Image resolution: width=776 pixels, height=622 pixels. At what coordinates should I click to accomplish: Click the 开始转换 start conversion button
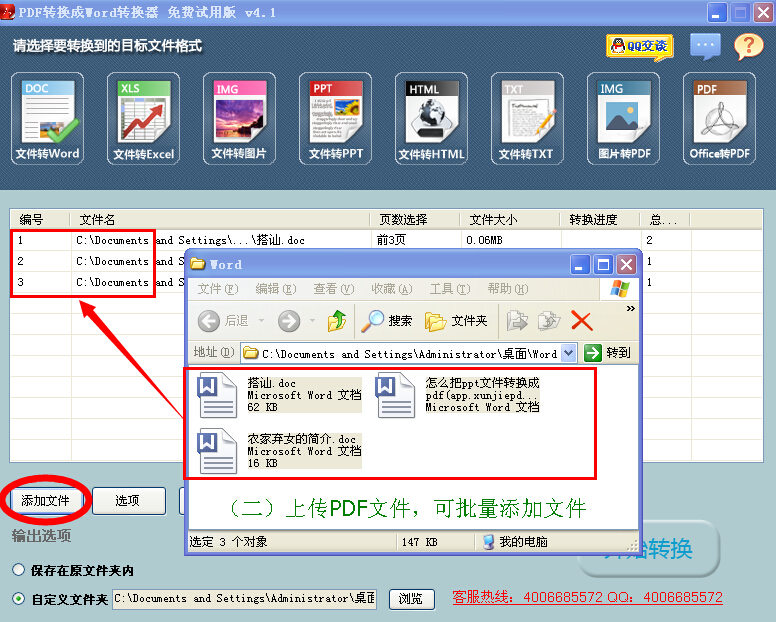(x=649, y=548)
